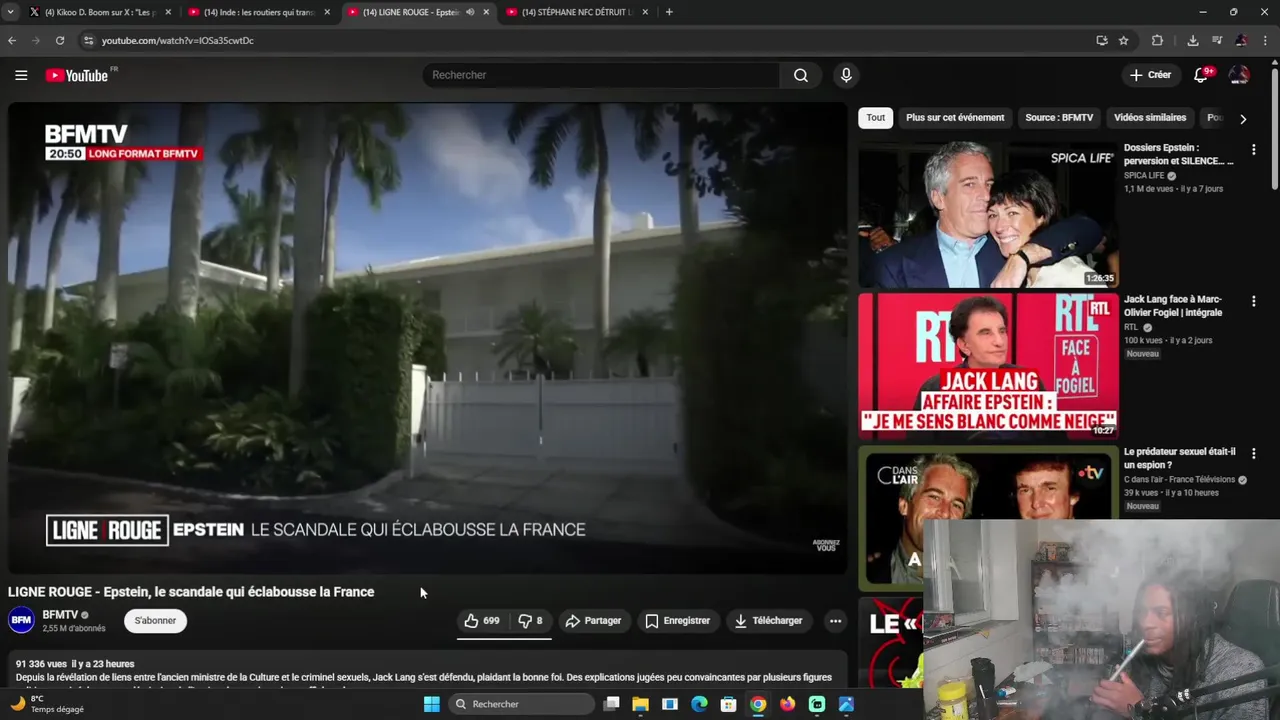This screenshot has width=1280, height=720.
Task: Start voice search with microphone icon
Action: (846, 75)
